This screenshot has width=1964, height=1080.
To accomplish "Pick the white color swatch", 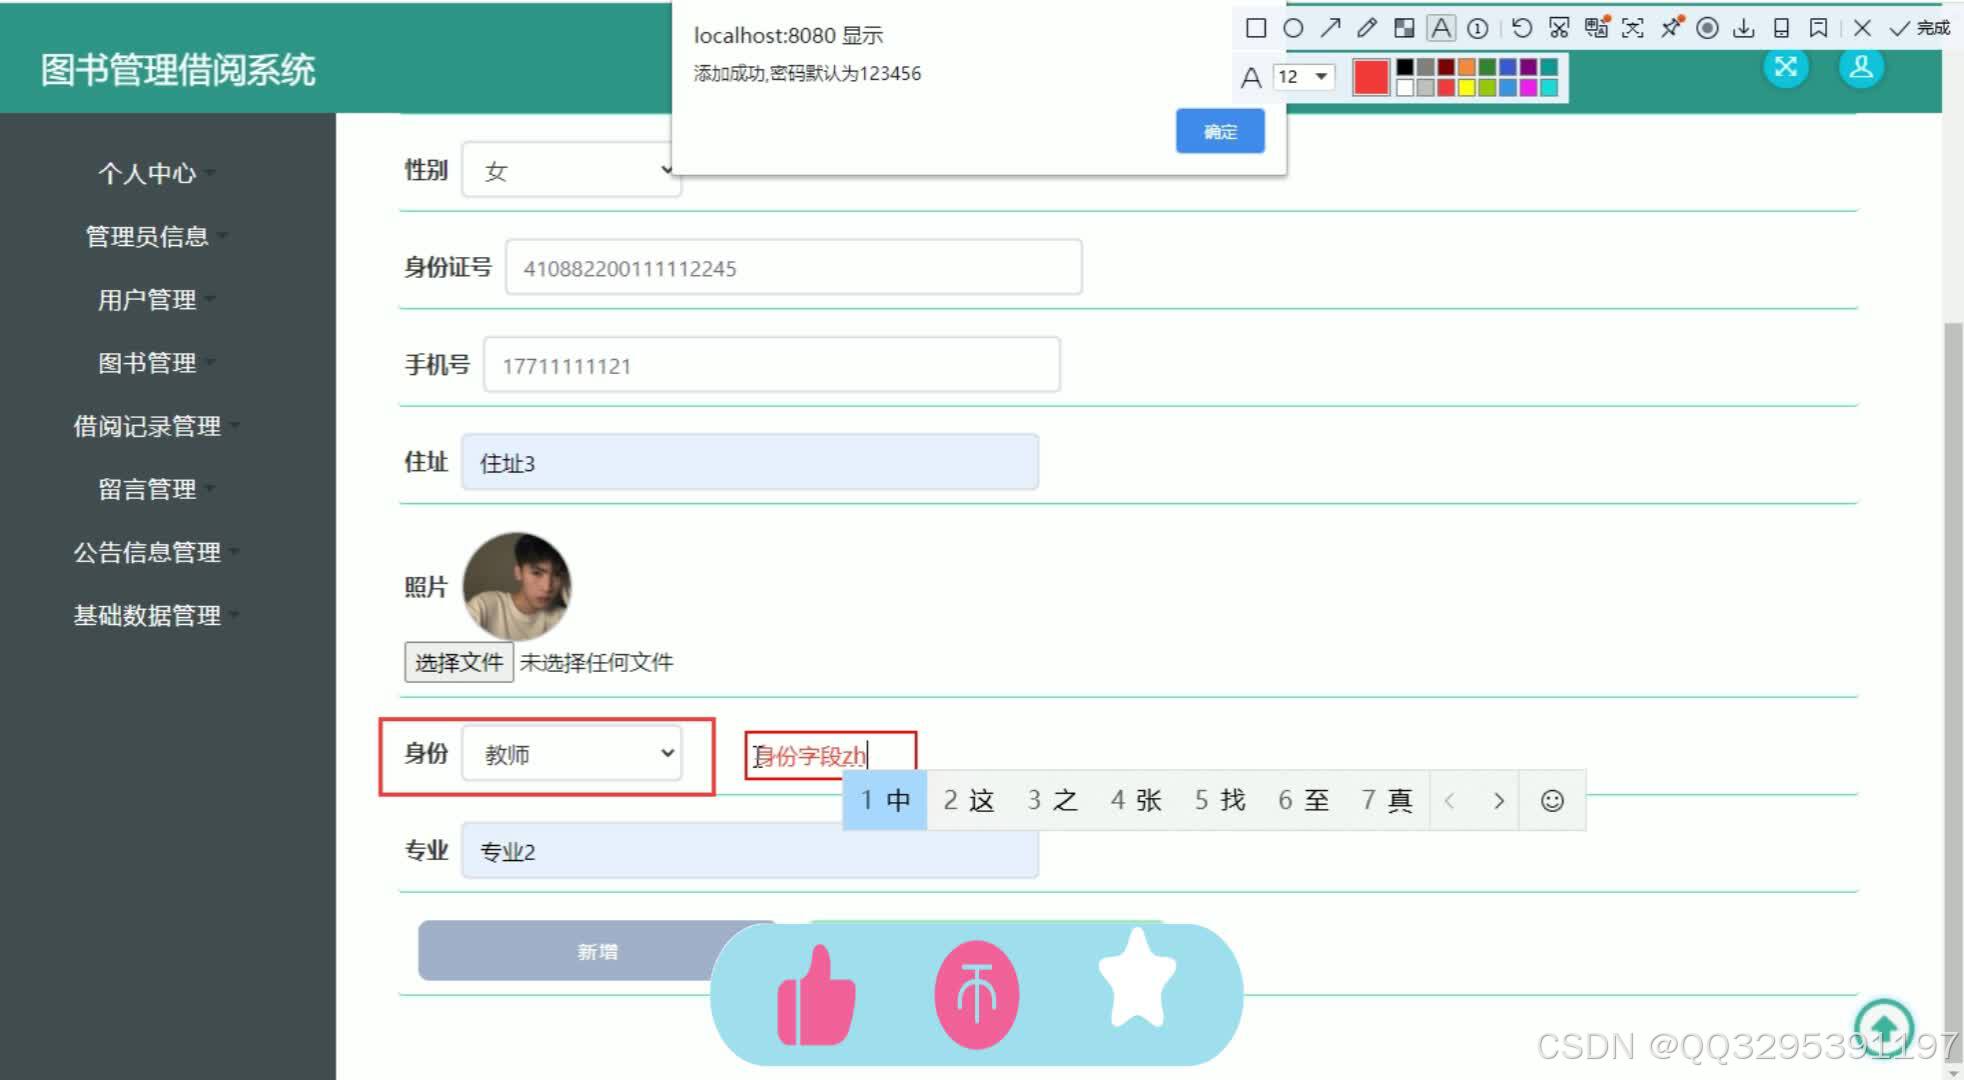I will pyautogui.click(x=1405, y=88).
